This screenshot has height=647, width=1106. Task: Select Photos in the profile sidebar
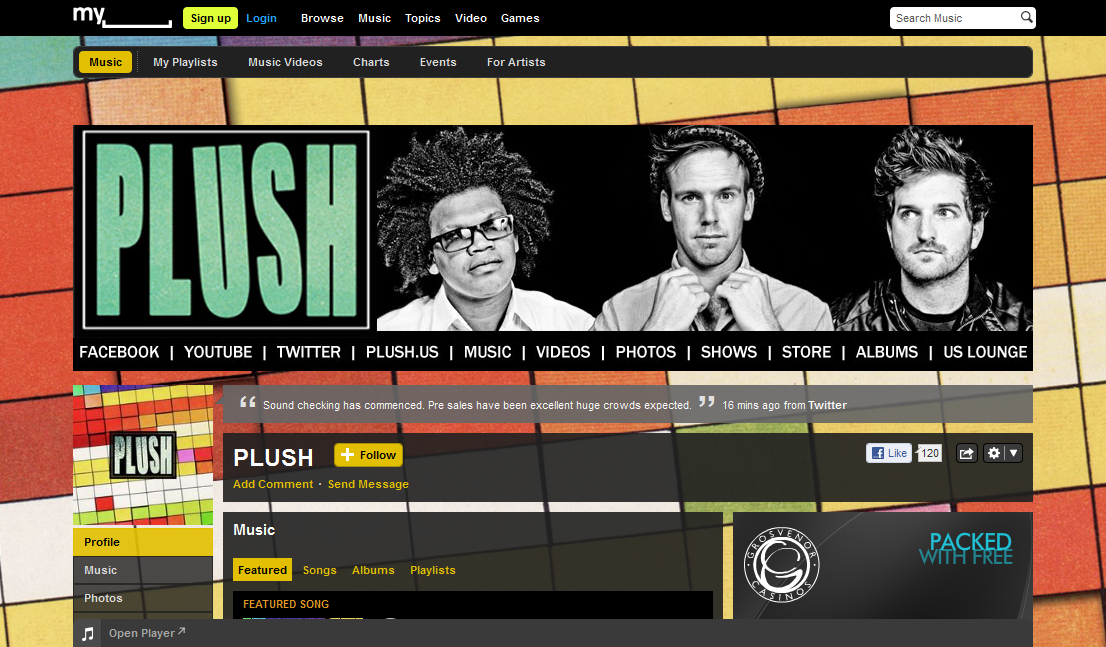pyautogui.click(x=143, y=598)
